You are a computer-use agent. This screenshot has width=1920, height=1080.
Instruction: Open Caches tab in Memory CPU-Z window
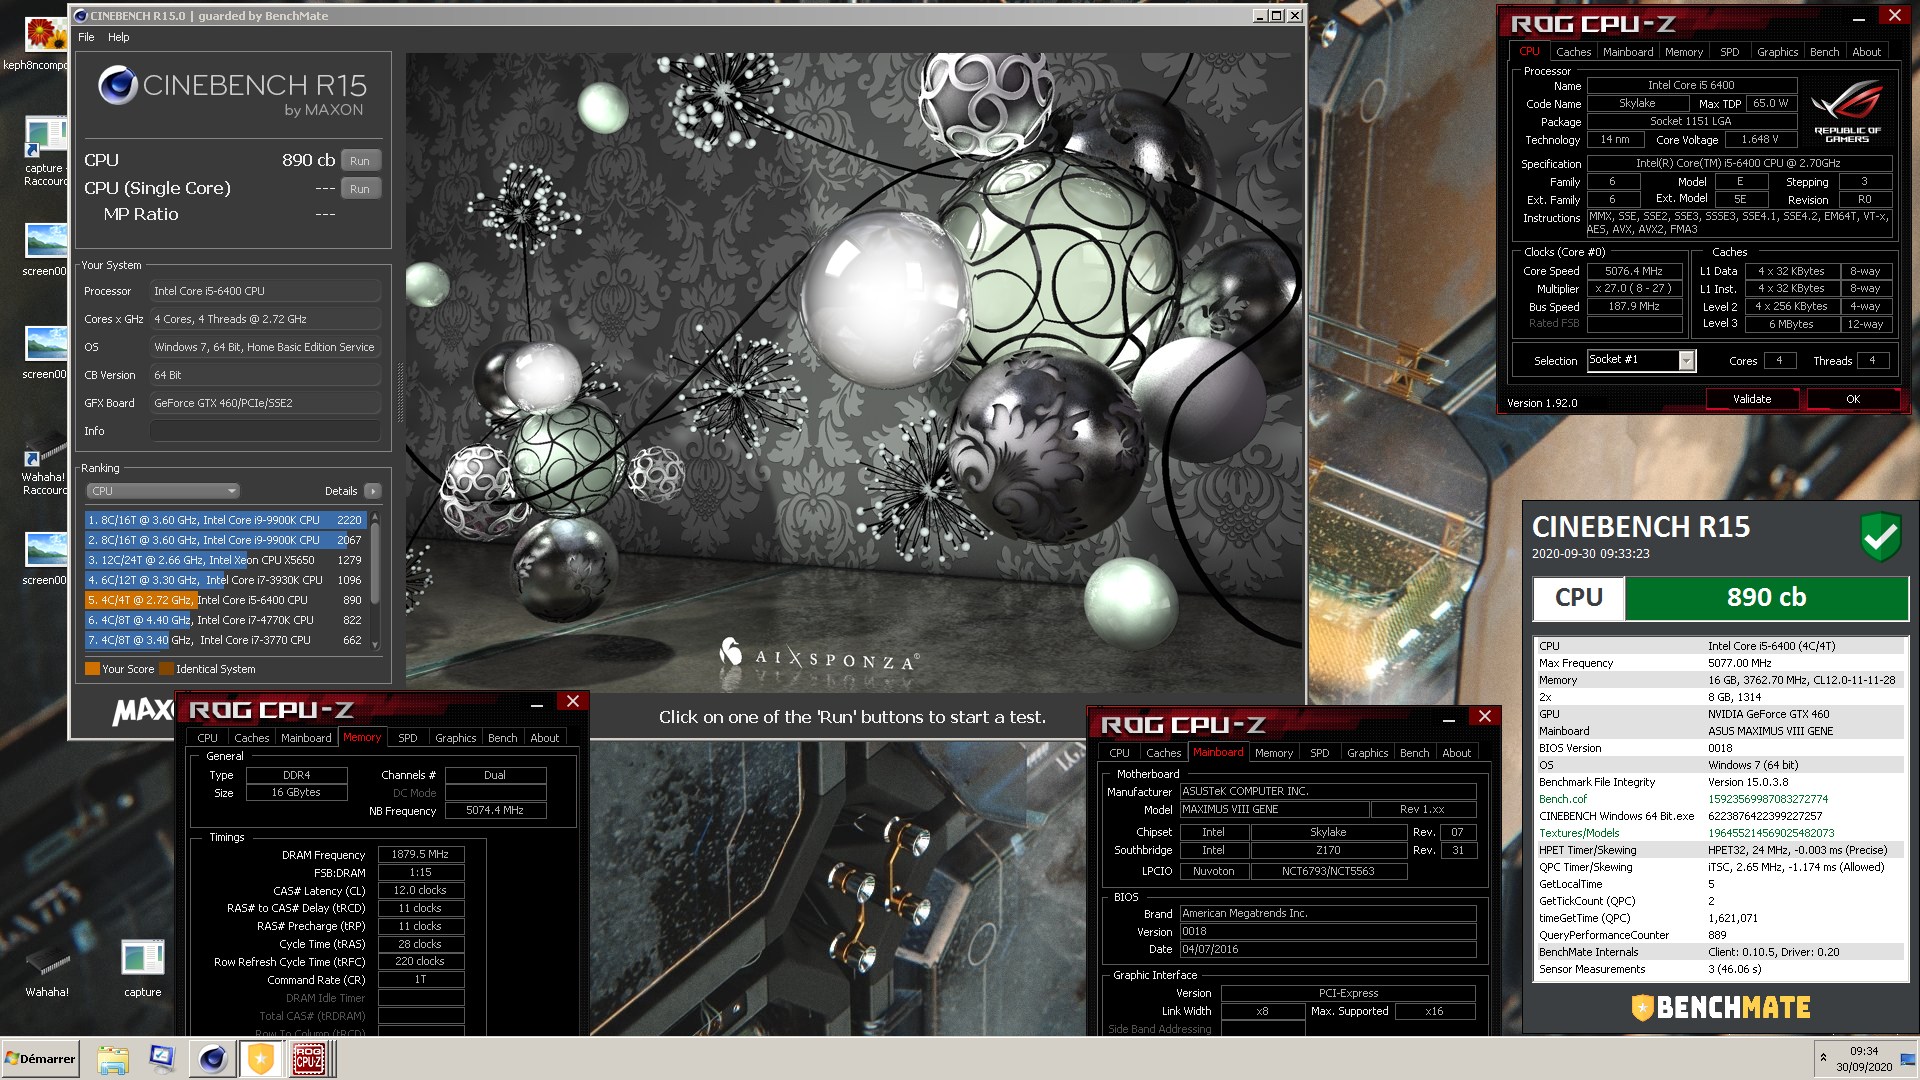(252, 738)
